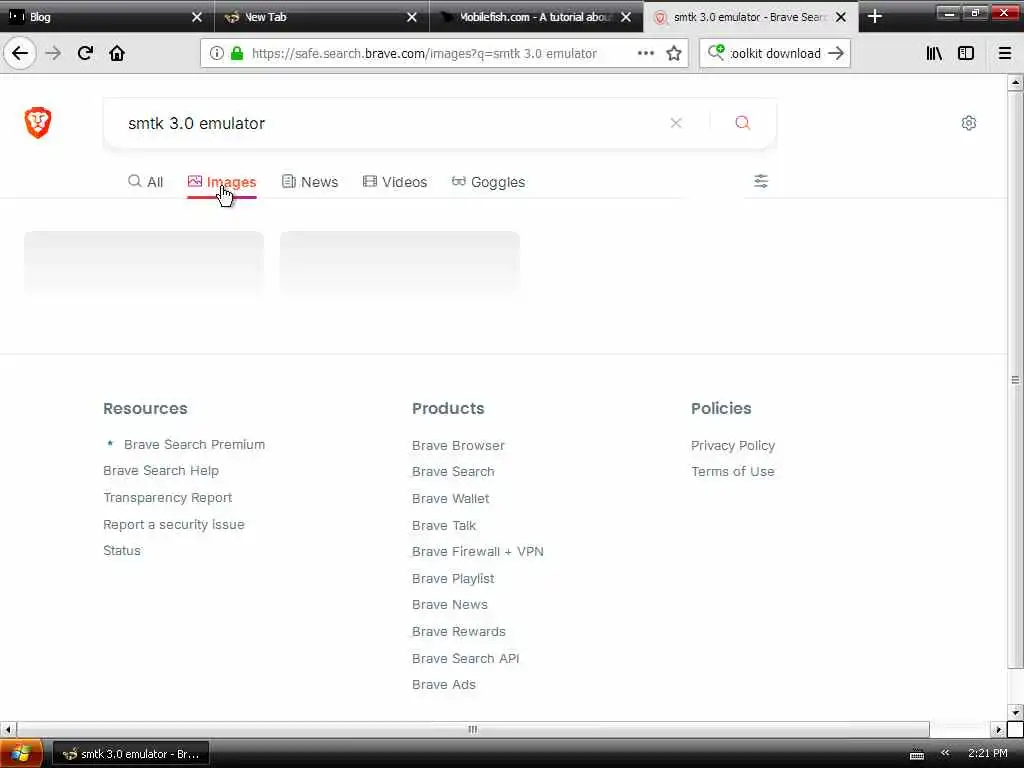Viewport: 1024px width, 768px height.
Task: Click the Brave lion logo
Action: [38, 123]
